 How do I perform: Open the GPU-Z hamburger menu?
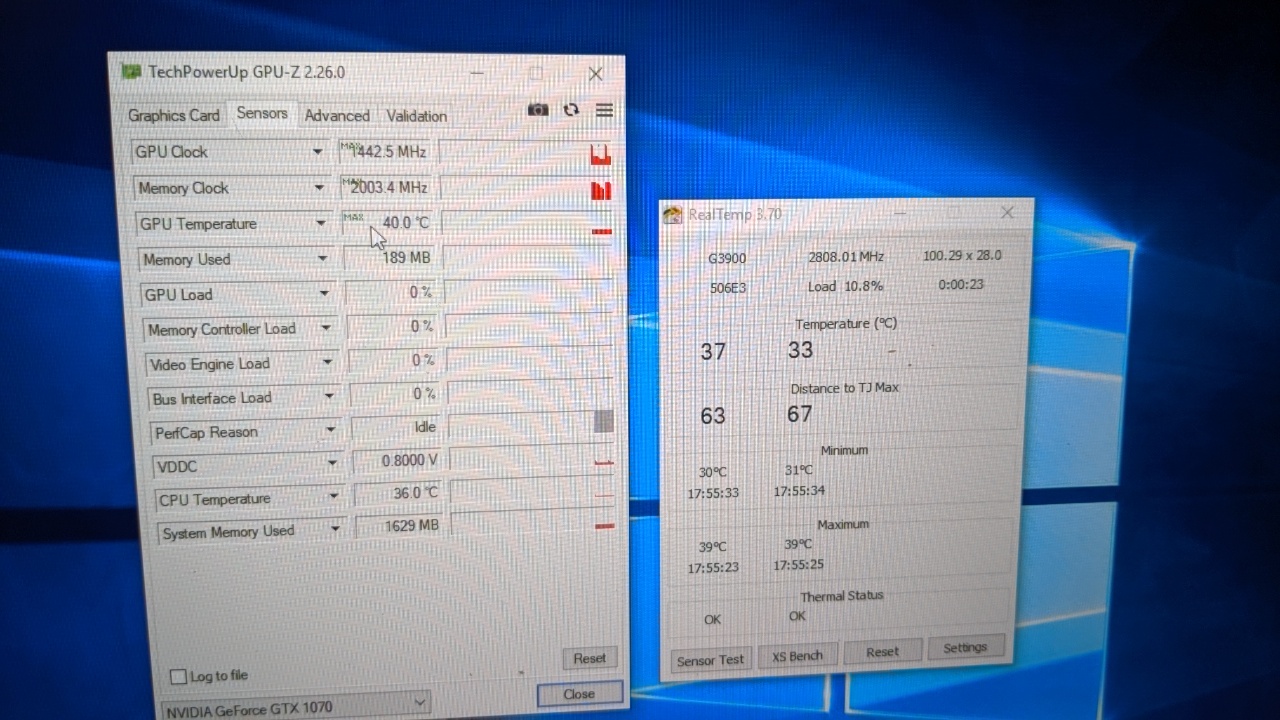[x=604, y=111]
